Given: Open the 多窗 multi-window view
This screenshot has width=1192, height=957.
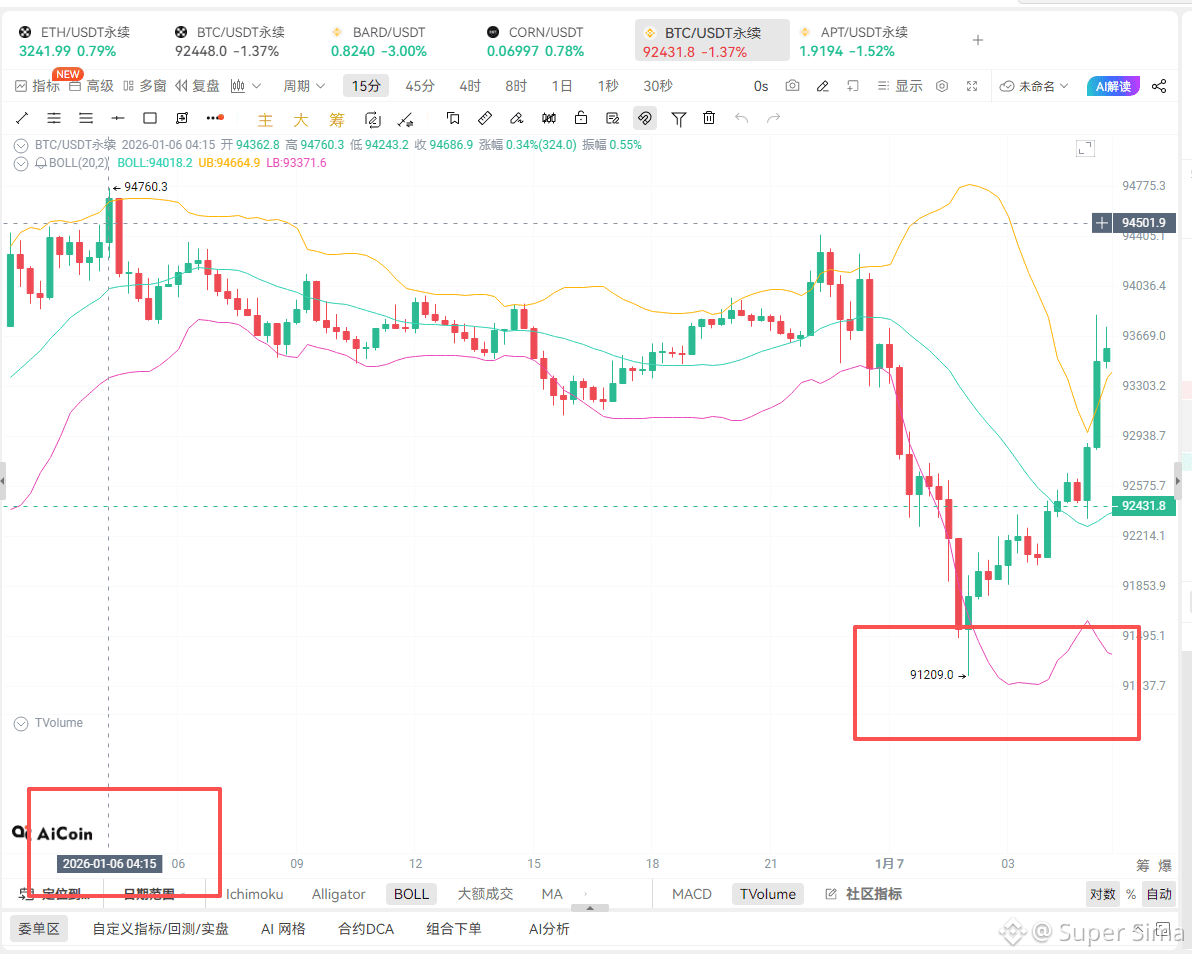Looking at the screenshot, I should pyautogui.click(x=144, y=86).
